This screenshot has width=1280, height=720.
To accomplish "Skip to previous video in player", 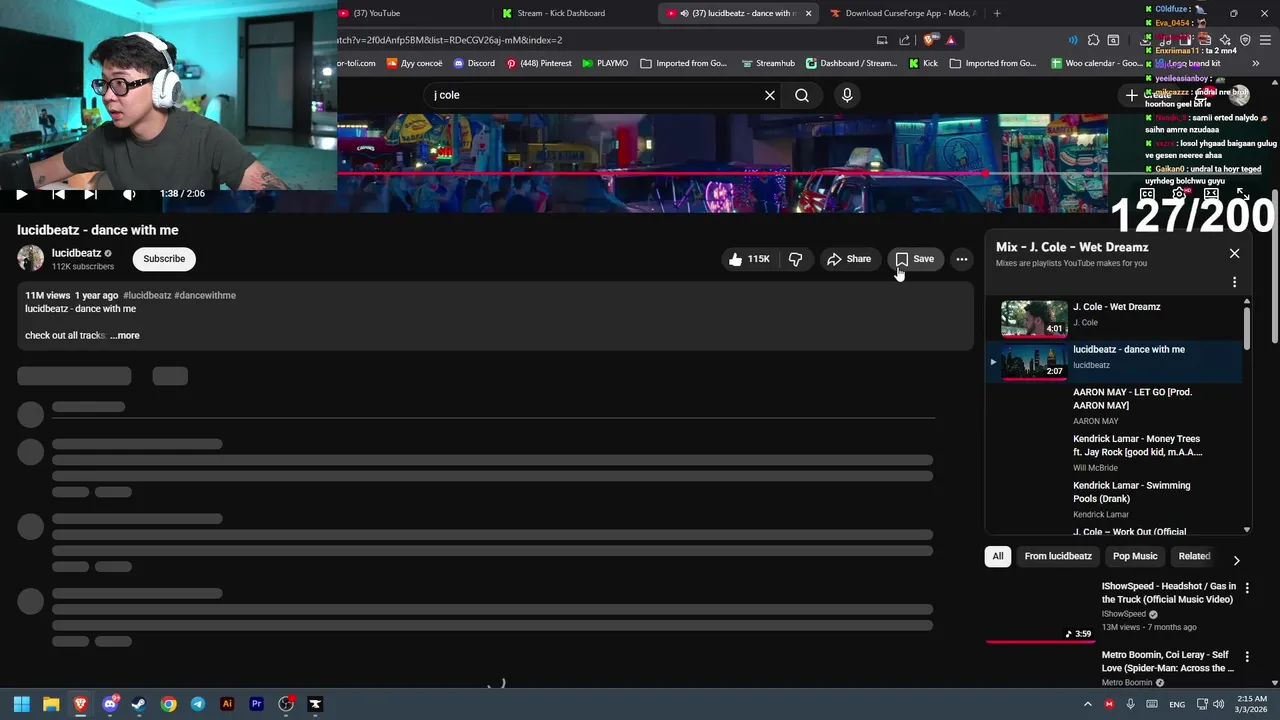I will pos(58,194).
